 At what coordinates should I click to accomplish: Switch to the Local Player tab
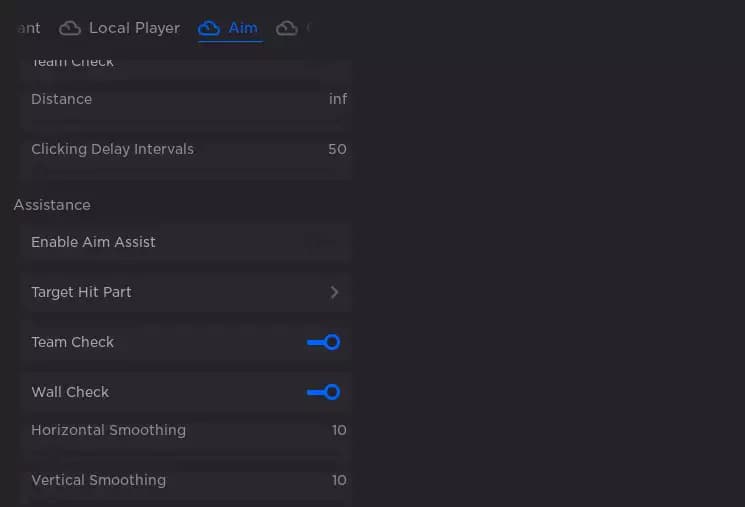(x=134, y=28)
